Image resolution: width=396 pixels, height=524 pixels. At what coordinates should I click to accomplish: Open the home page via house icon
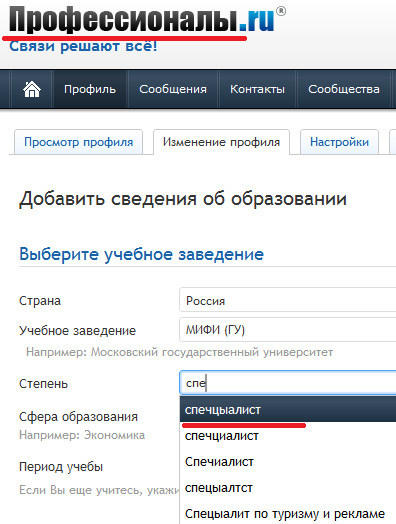point(32,89)
